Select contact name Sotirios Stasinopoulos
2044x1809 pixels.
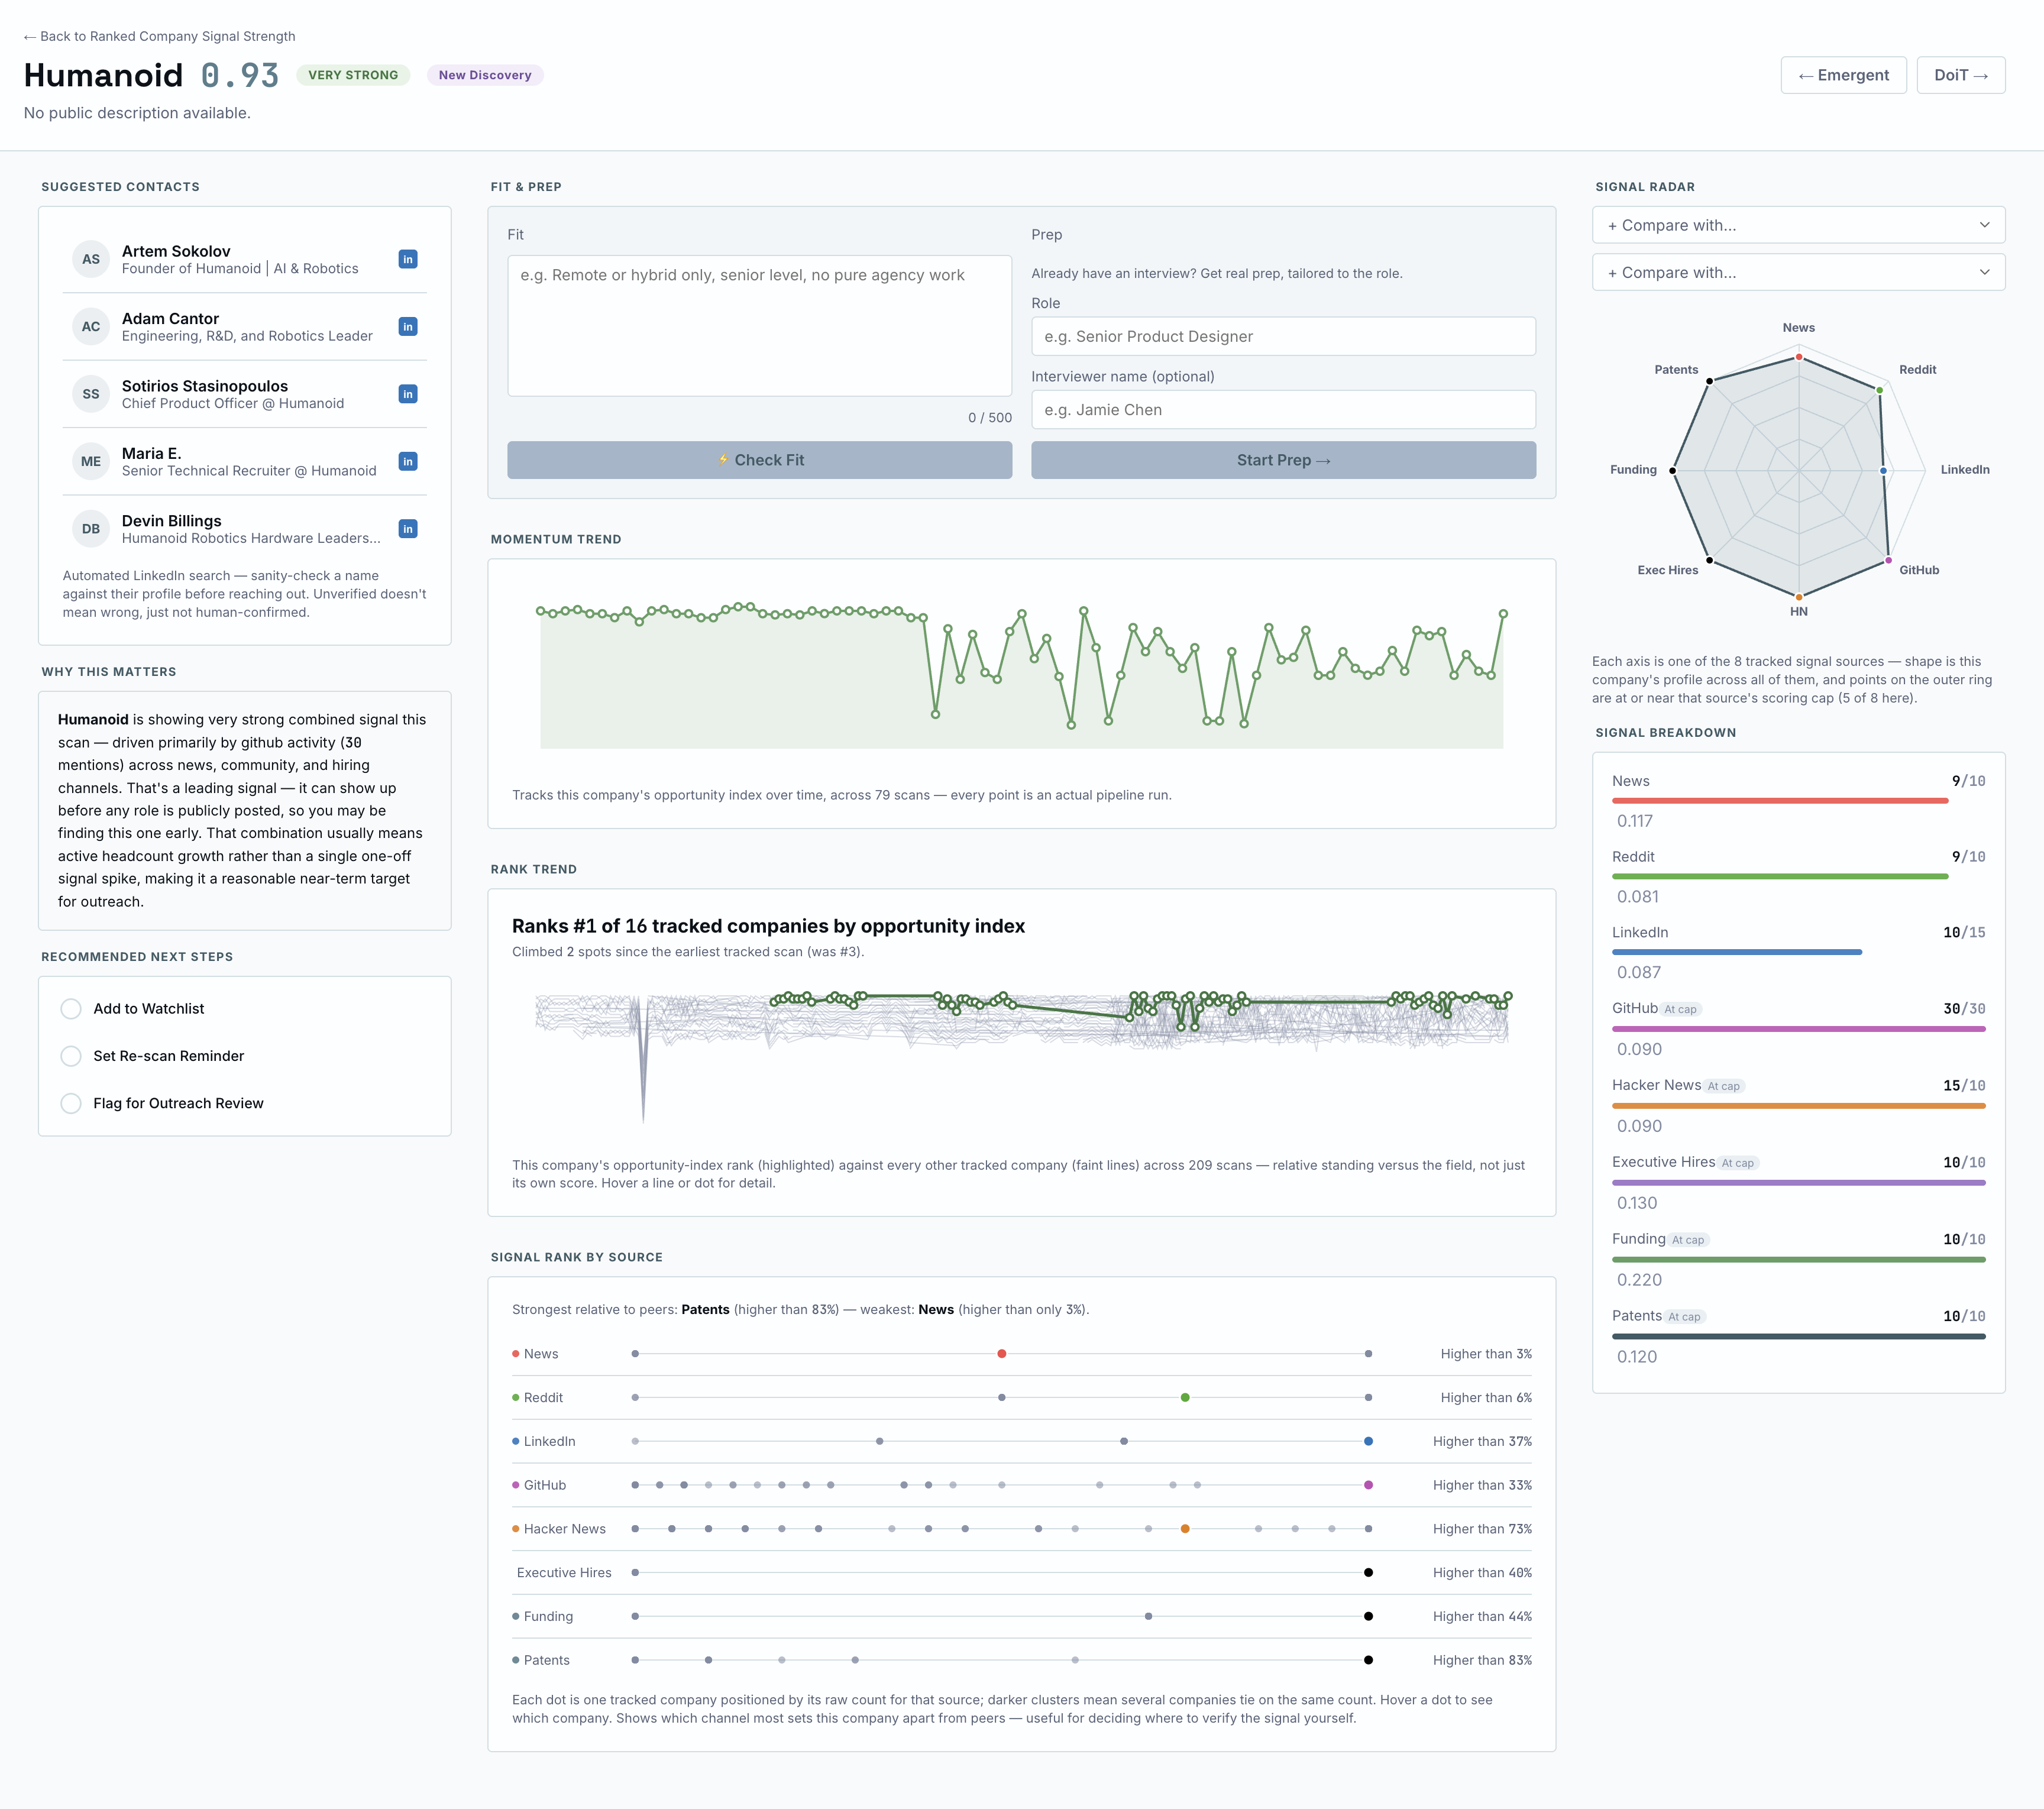(x=205, y=386)
